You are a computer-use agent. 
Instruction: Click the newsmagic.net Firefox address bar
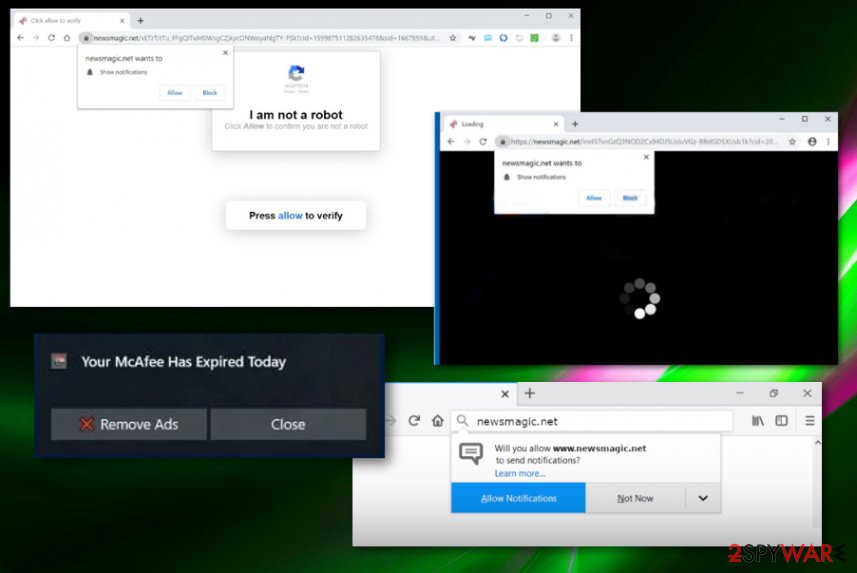(592, 421)
